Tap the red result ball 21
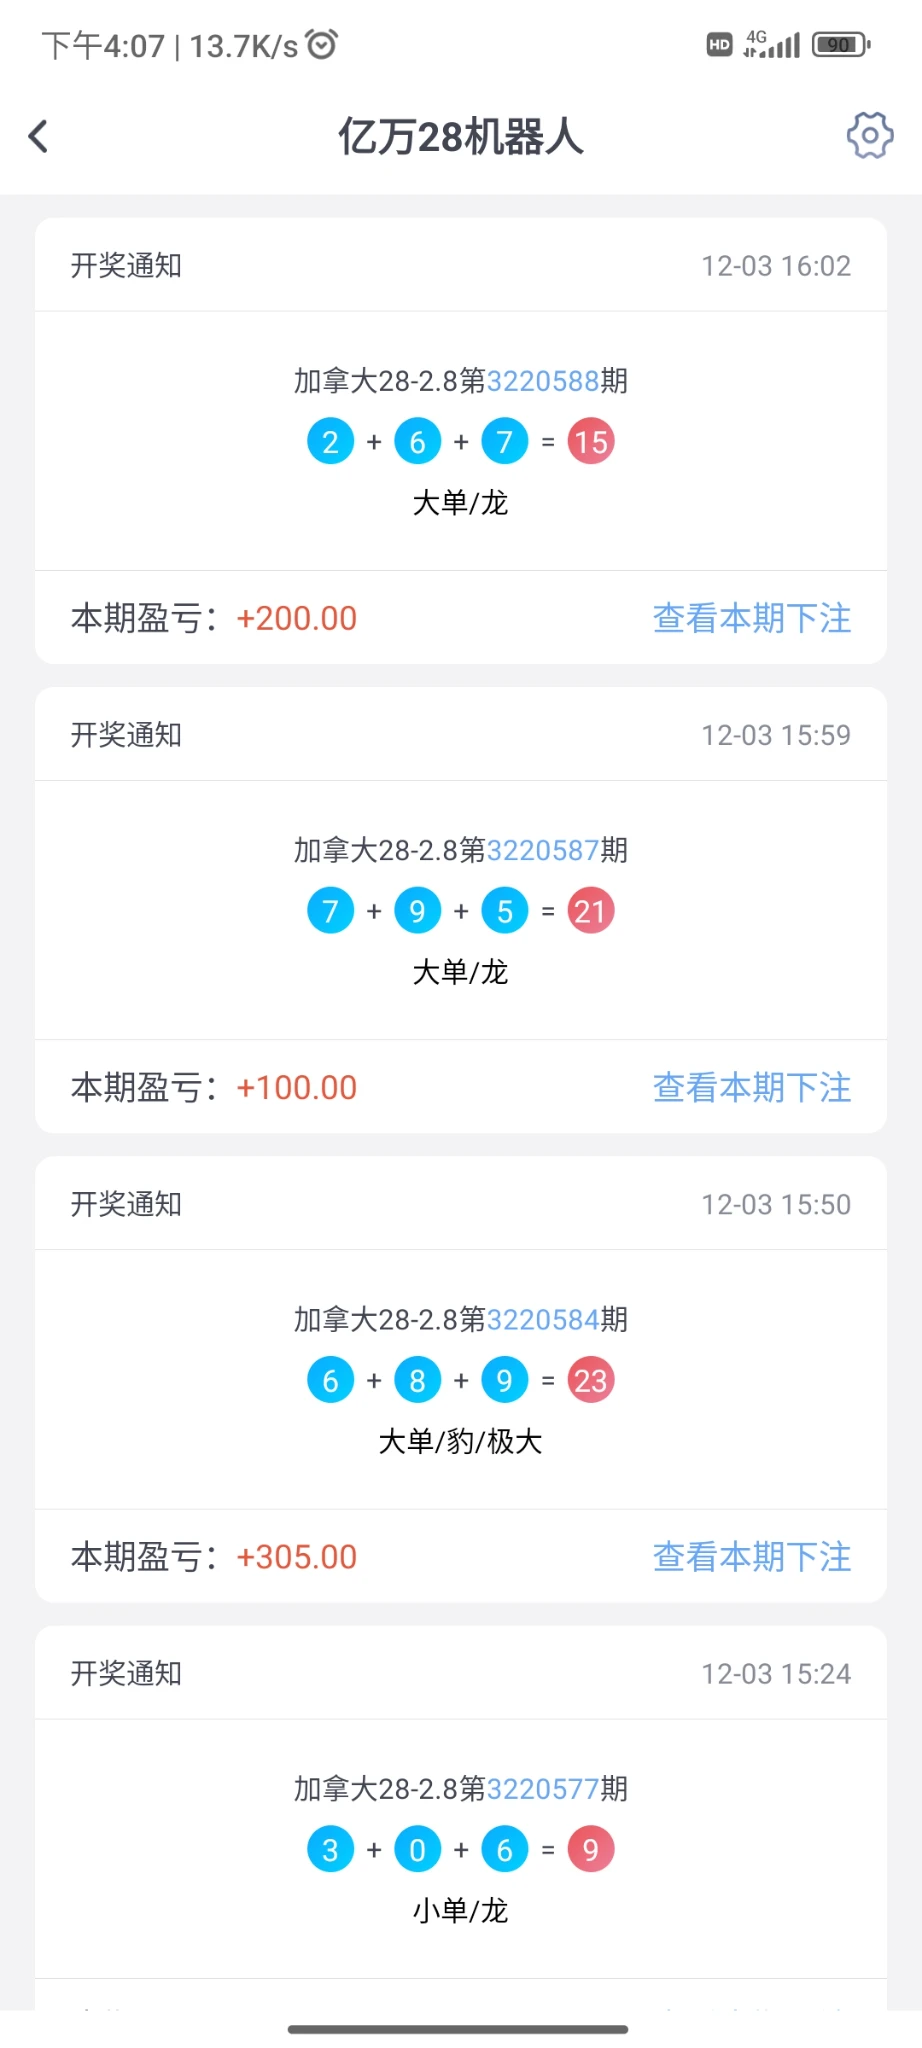Viewport: 922px width, 2048px height. 591,911
